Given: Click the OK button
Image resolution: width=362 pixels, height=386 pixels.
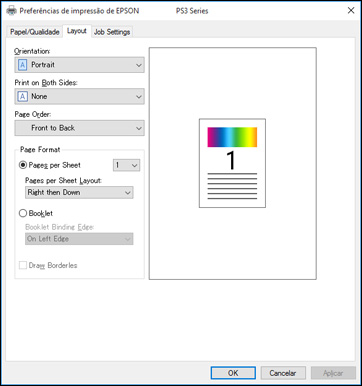Looking at the screenshot, I should (x=233, y=373).
